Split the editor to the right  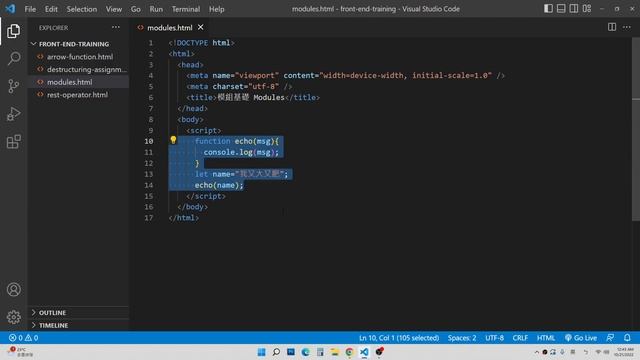coord(612,27)
